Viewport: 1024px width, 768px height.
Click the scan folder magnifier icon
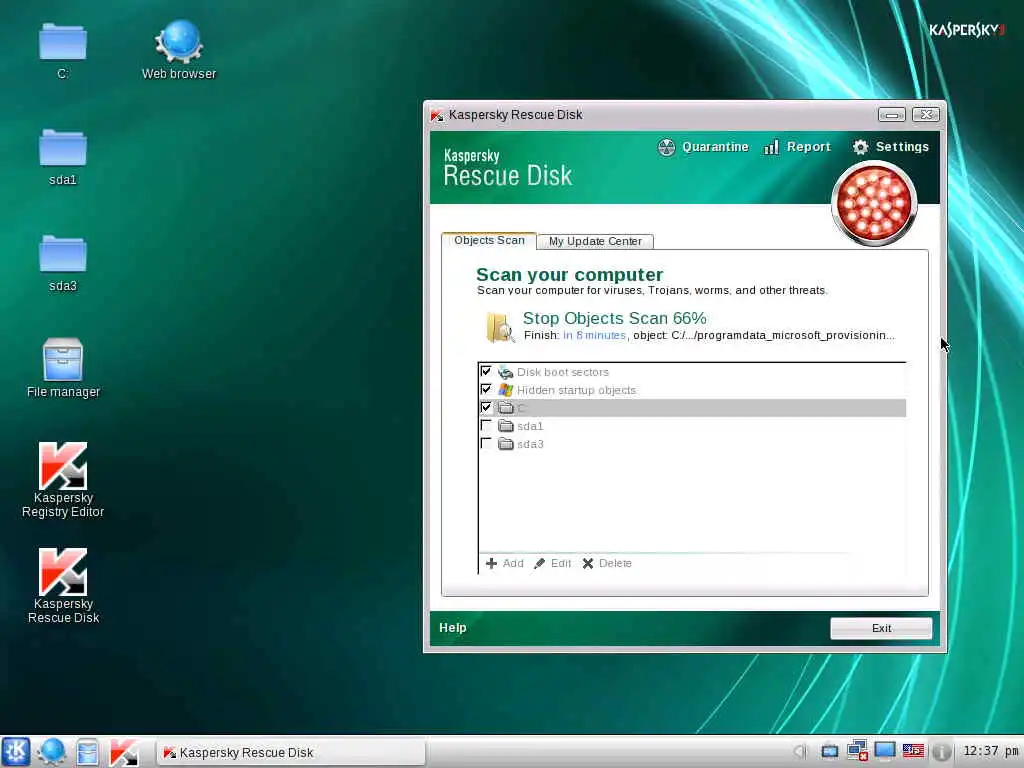click(500, 327)
